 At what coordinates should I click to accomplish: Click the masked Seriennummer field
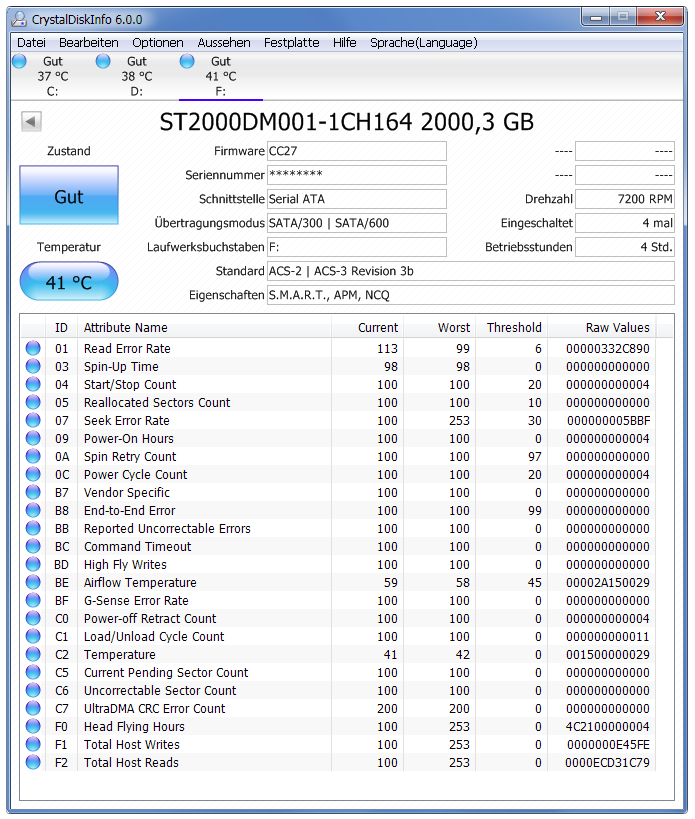coord(357,175)
